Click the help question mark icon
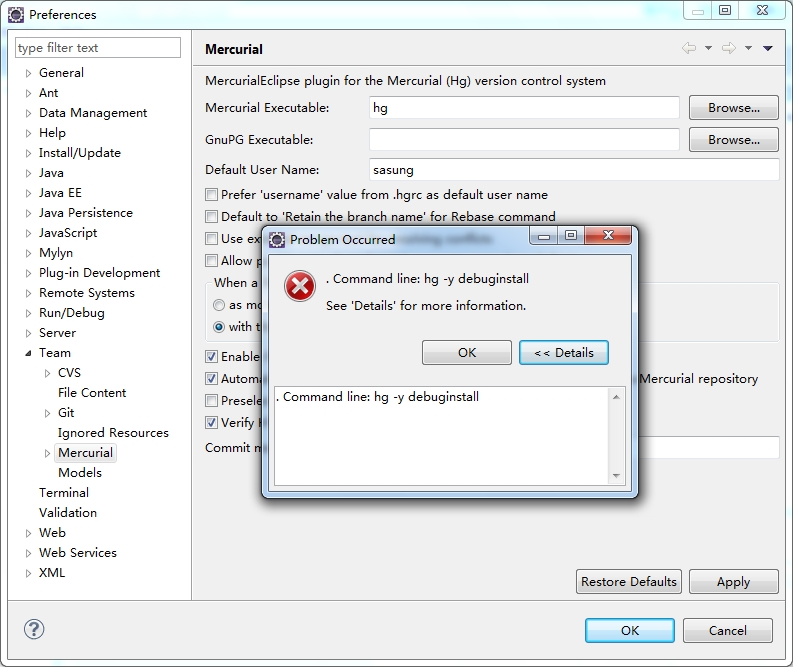The height and width of the screenshot is (667, 793). [34, 629]
